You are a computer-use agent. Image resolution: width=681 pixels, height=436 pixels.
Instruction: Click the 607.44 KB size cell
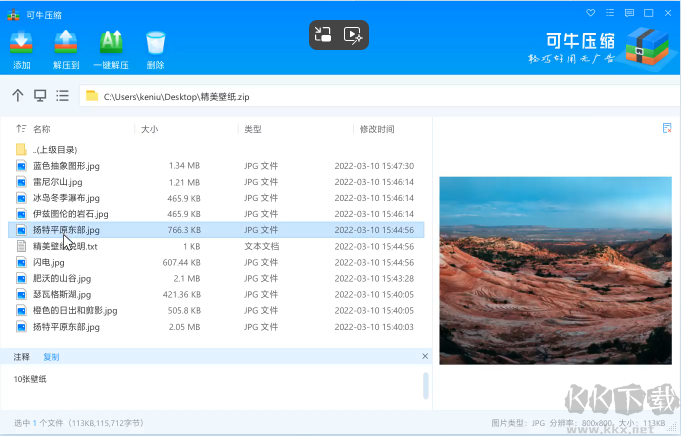tap(182, 262)
